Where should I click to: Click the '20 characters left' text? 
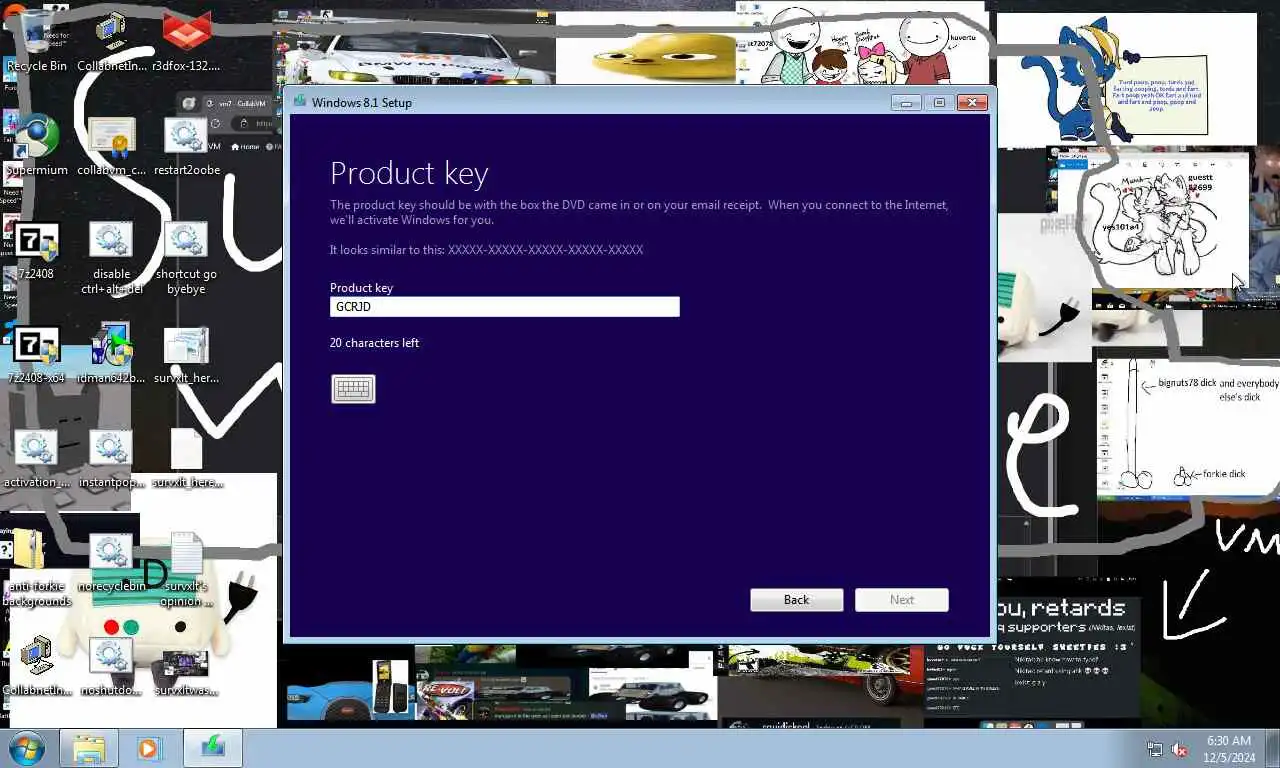point(374,343)
